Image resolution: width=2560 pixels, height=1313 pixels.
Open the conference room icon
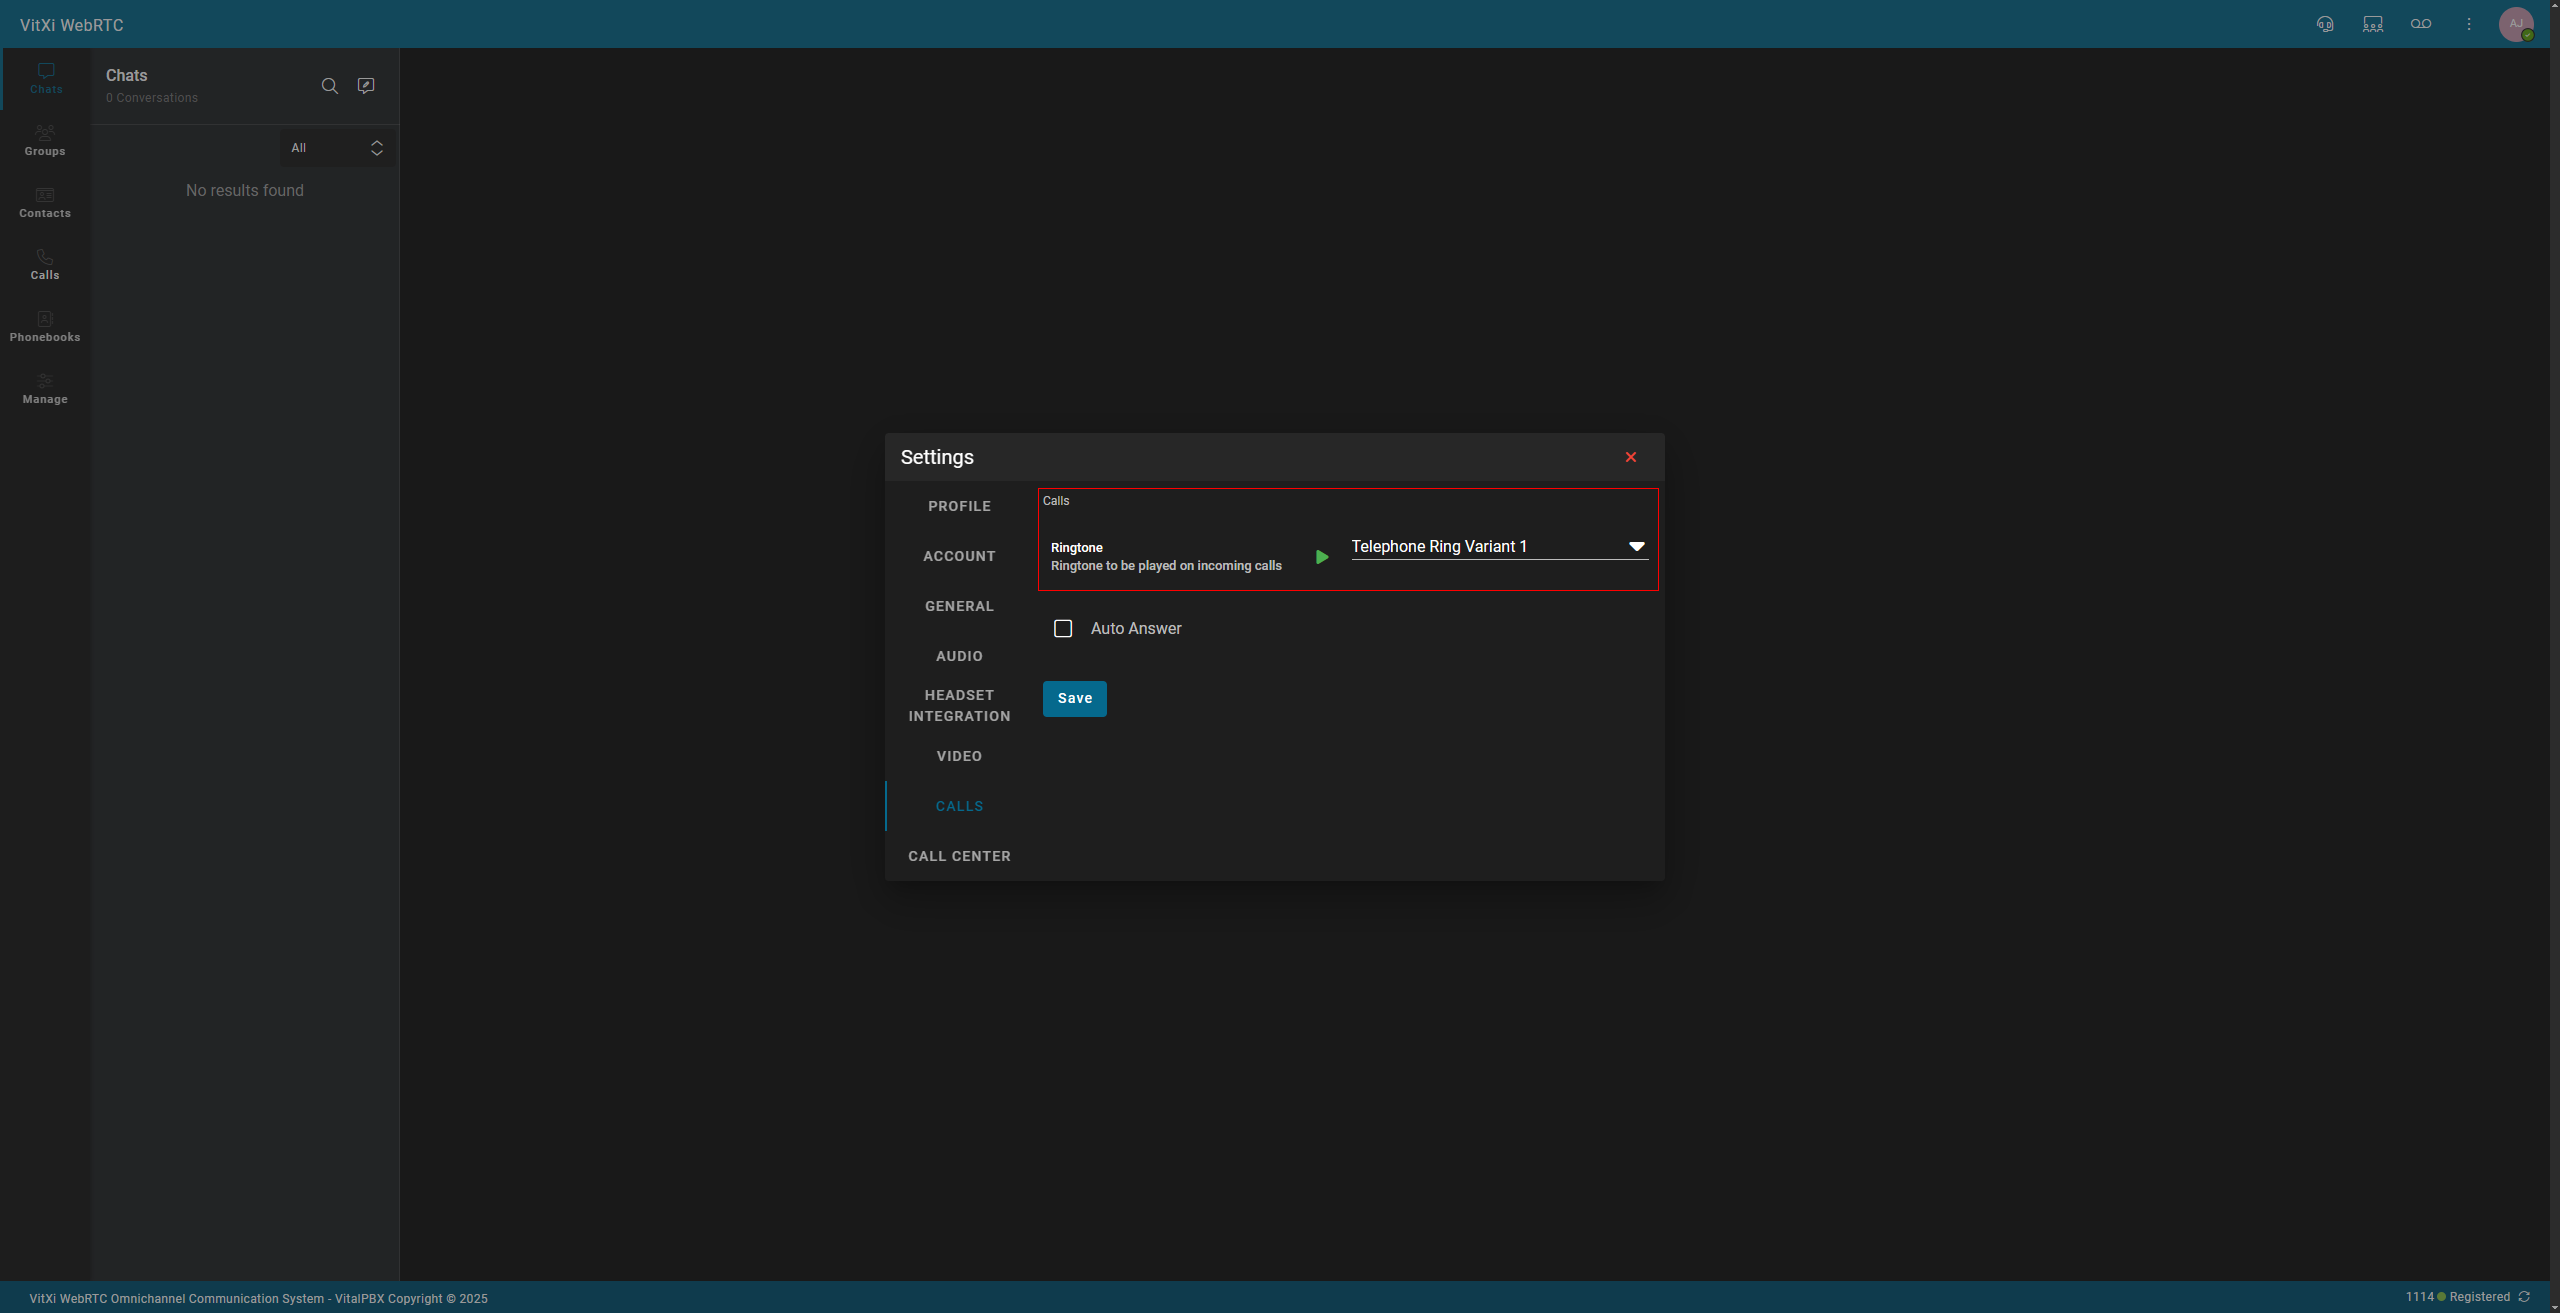click(x=2373, y=24)
